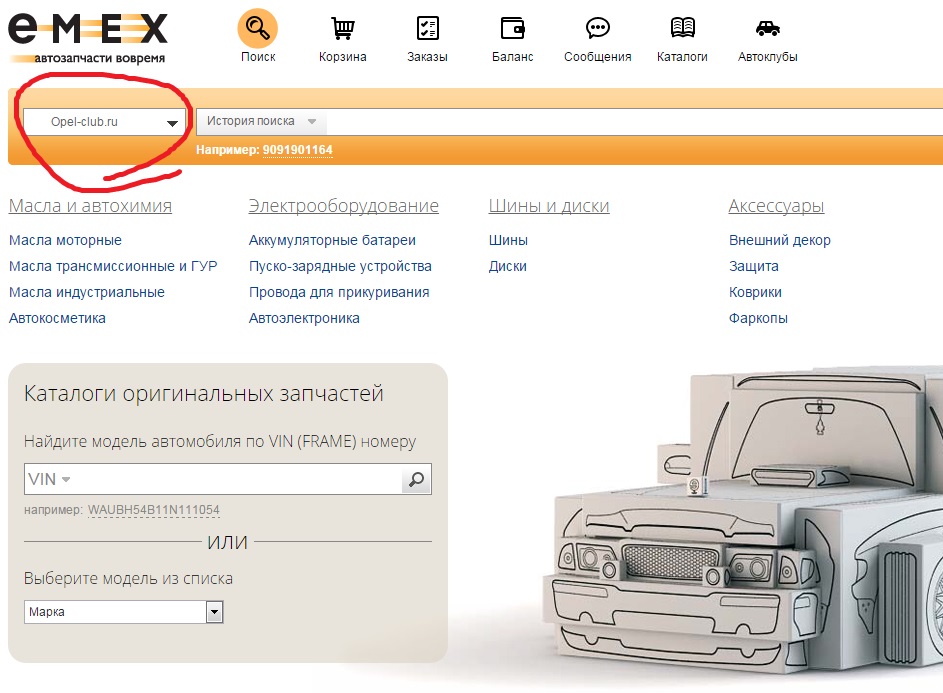Click the example number 9091901164

tap(298, 150)
